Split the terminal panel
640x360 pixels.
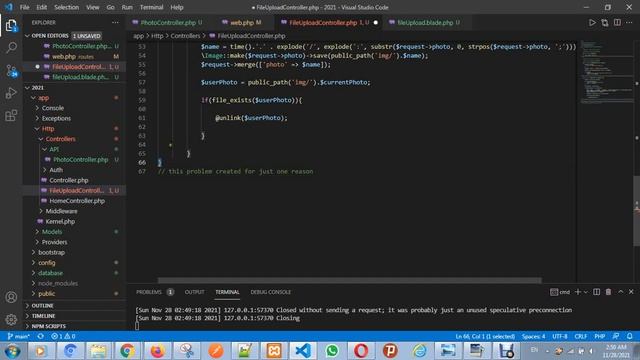coord(596,292)
